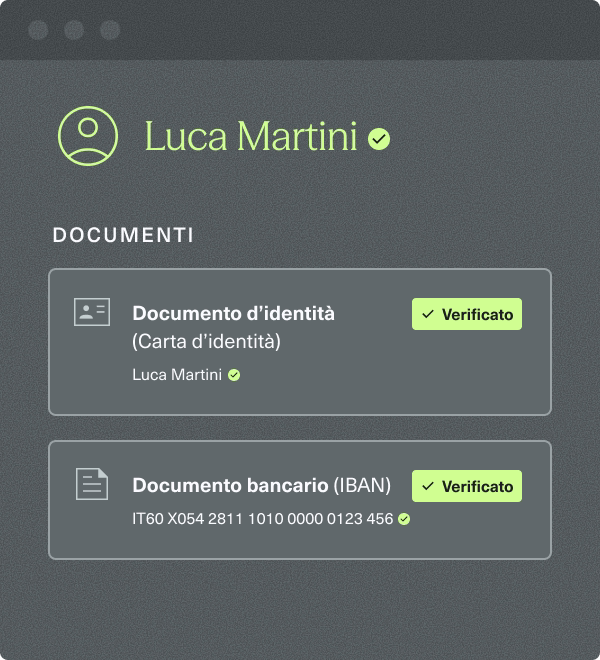Click check badge after the IBAN number
This screenshot has height=660, width=600.
[x=404, y=519]
